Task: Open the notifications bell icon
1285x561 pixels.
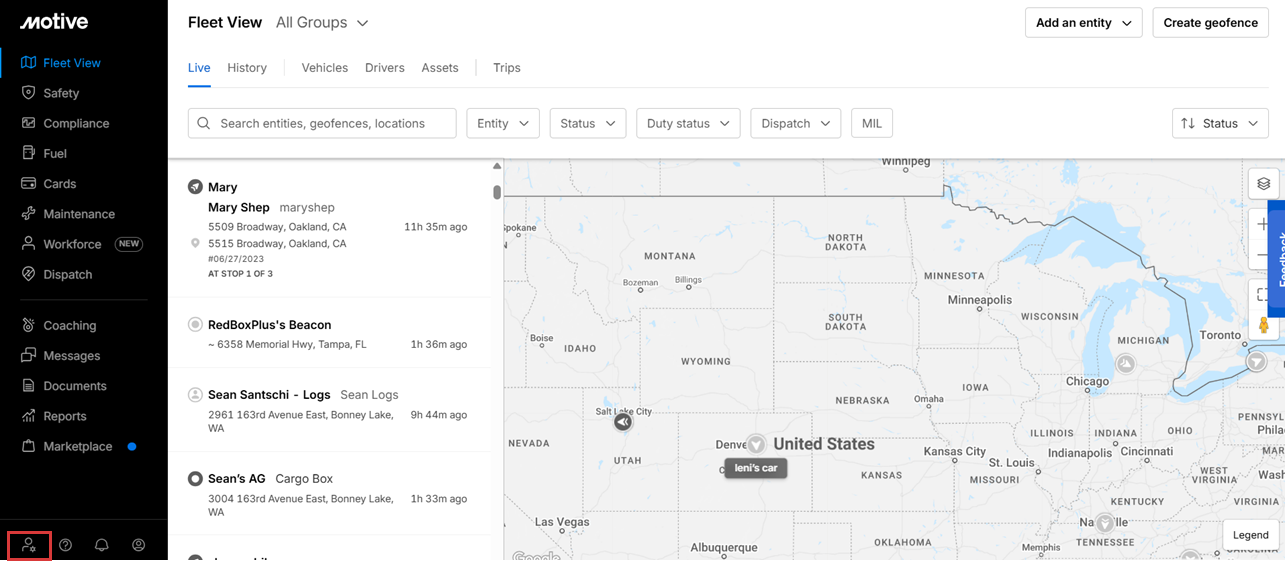Action: pos(102,545)
